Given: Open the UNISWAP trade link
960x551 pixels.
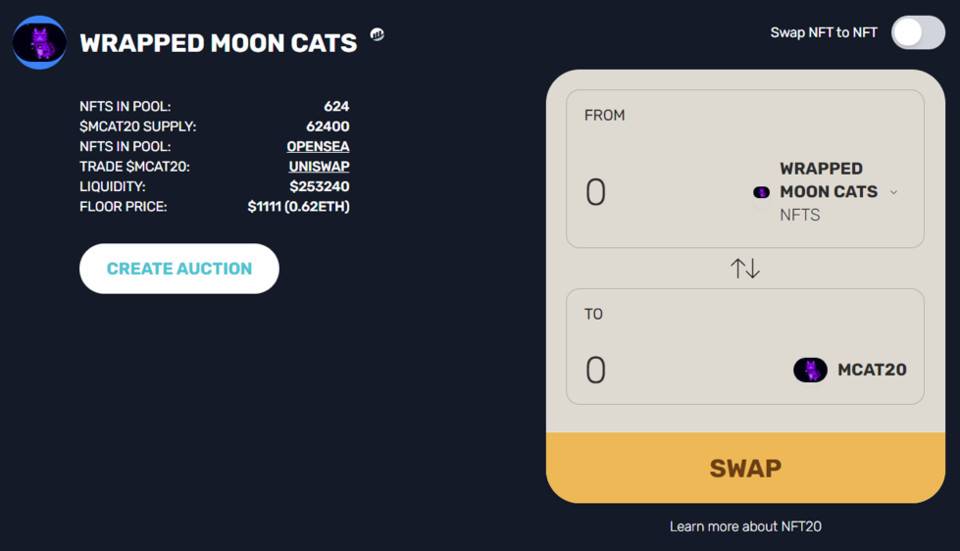Looking at the screenshot, I should [319, 167].
